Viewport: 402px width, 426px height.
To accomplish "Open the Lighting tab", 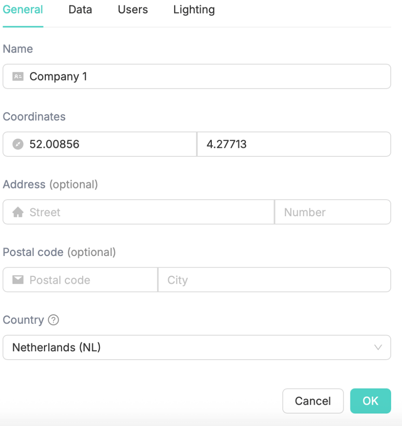I will pyautogui.click(x=194, y=10).
